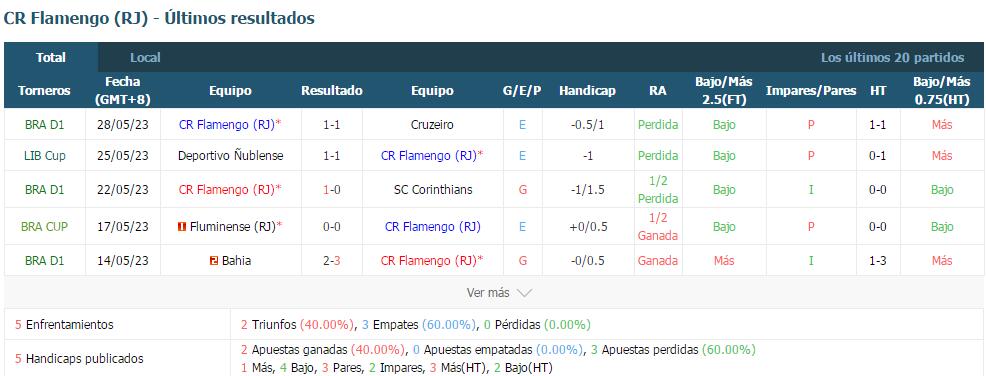Click the Handicap column header
The height and width of the screenshot is (376, 986).
click(587, 91)
